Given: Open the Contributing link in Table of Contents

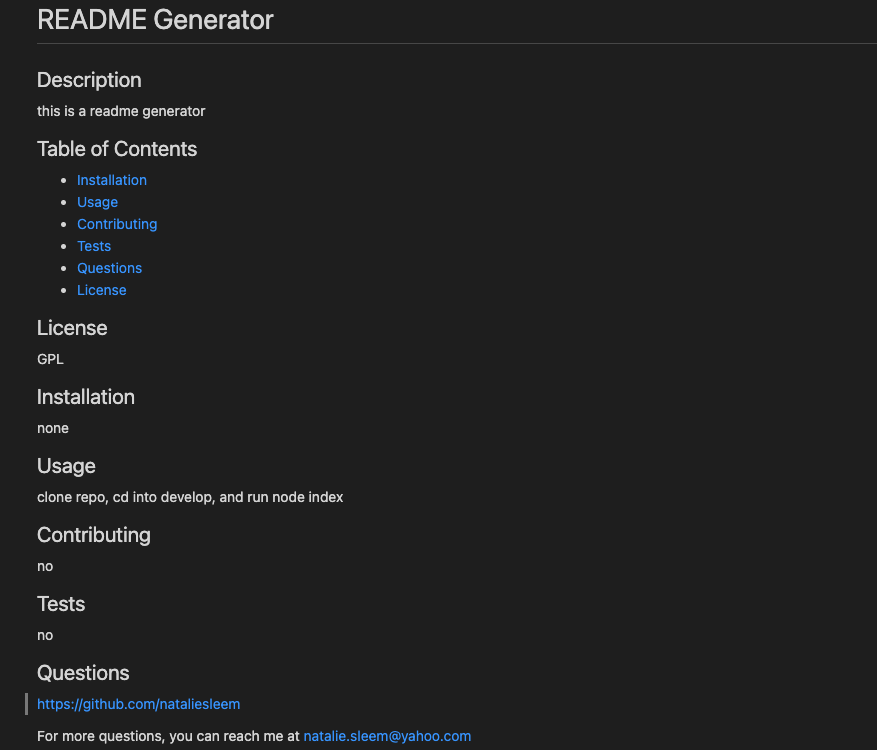Looking at the screenshot, I should coord(117,224).
